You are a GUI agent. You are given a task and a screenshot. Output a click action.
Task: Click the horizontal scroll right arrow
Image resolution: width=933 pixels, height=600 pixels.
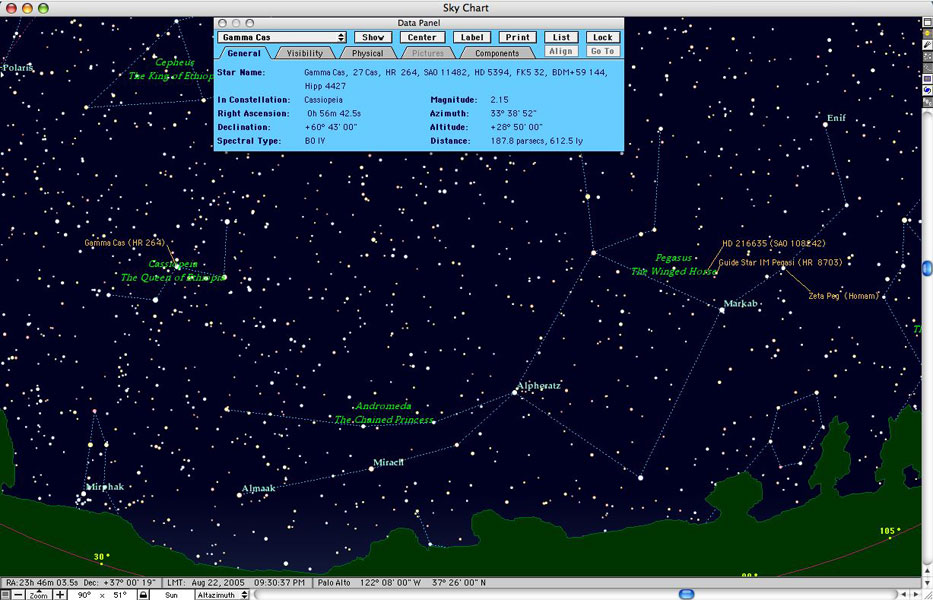pyautogui.click(x=916, y=594)
